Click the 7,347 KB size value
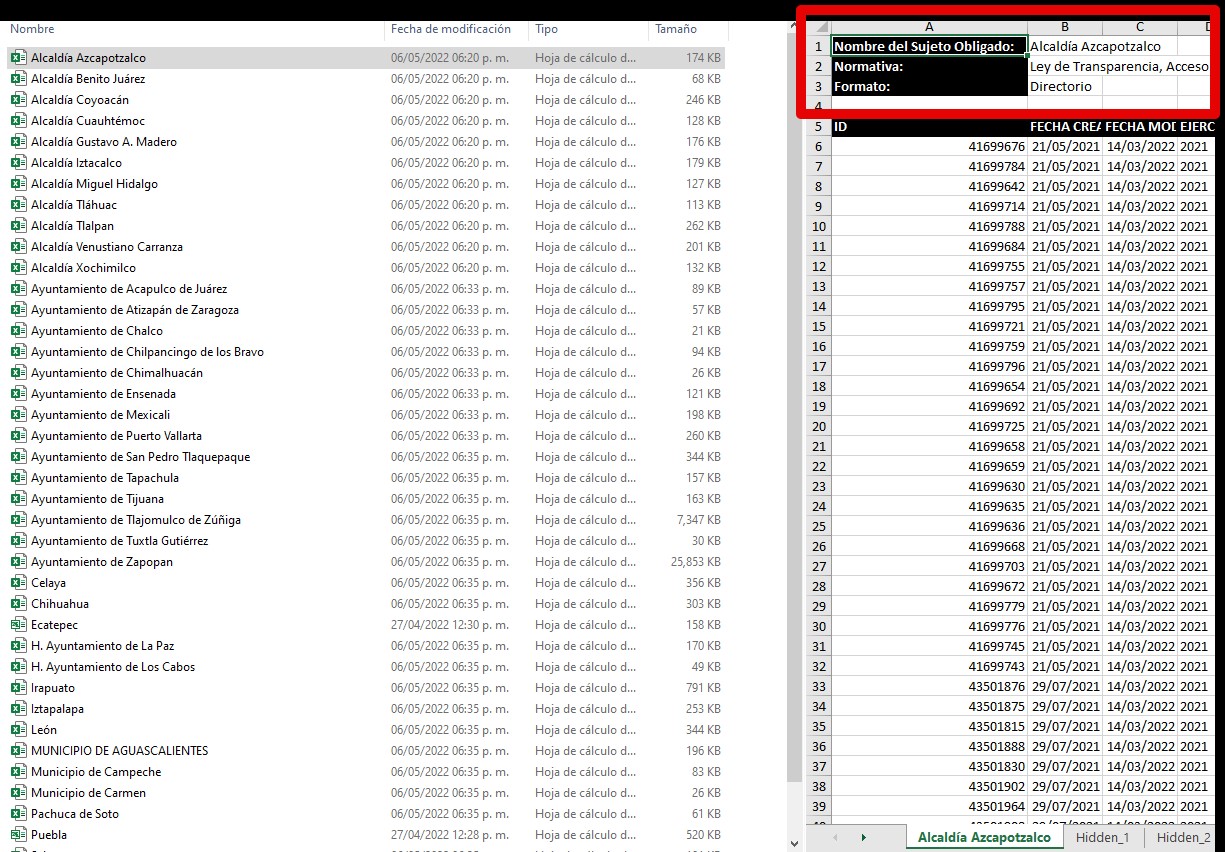 click(x=698, y=520)
